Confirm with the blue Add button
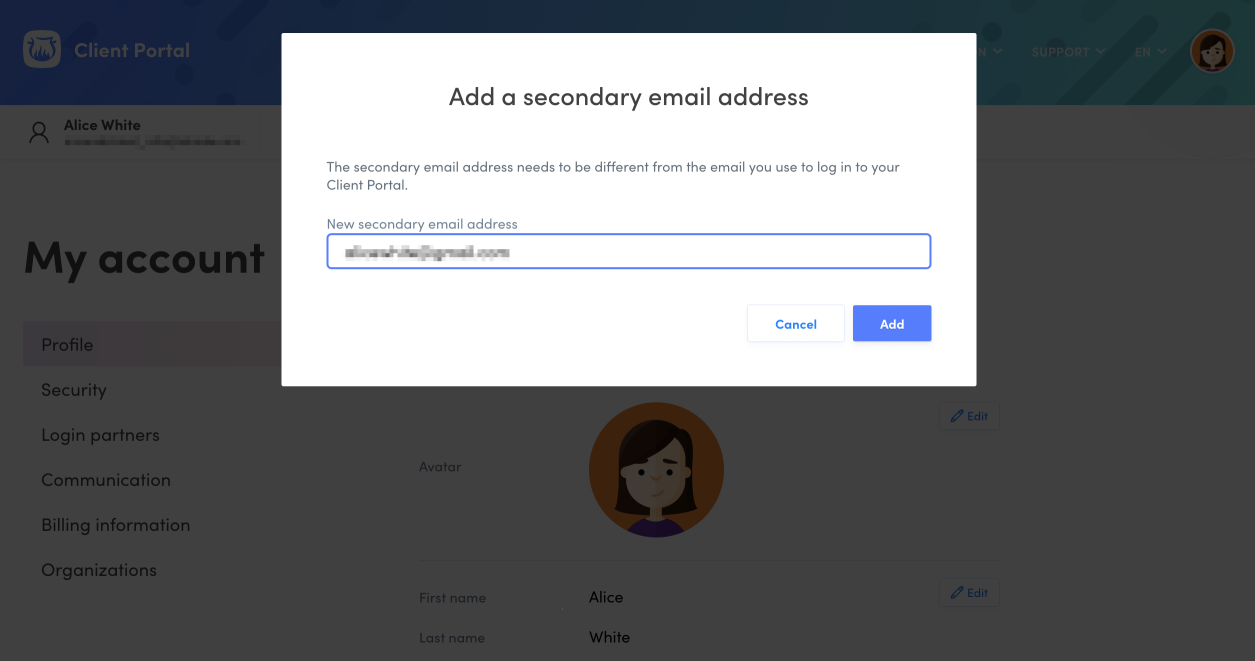Screen dimensions: 1255x661 click(891, 324)
